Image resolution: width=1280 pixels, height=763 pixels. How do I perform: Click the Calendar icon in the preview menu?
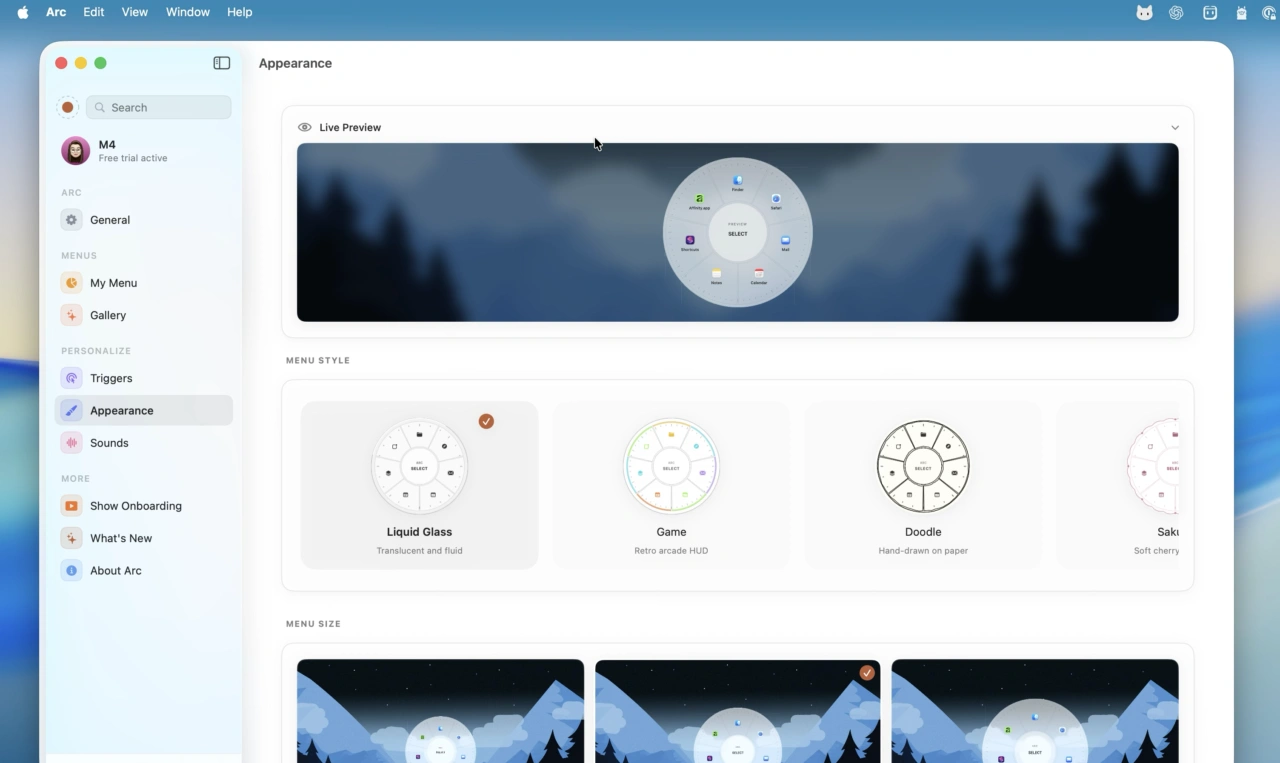click(x=759, y=274)
